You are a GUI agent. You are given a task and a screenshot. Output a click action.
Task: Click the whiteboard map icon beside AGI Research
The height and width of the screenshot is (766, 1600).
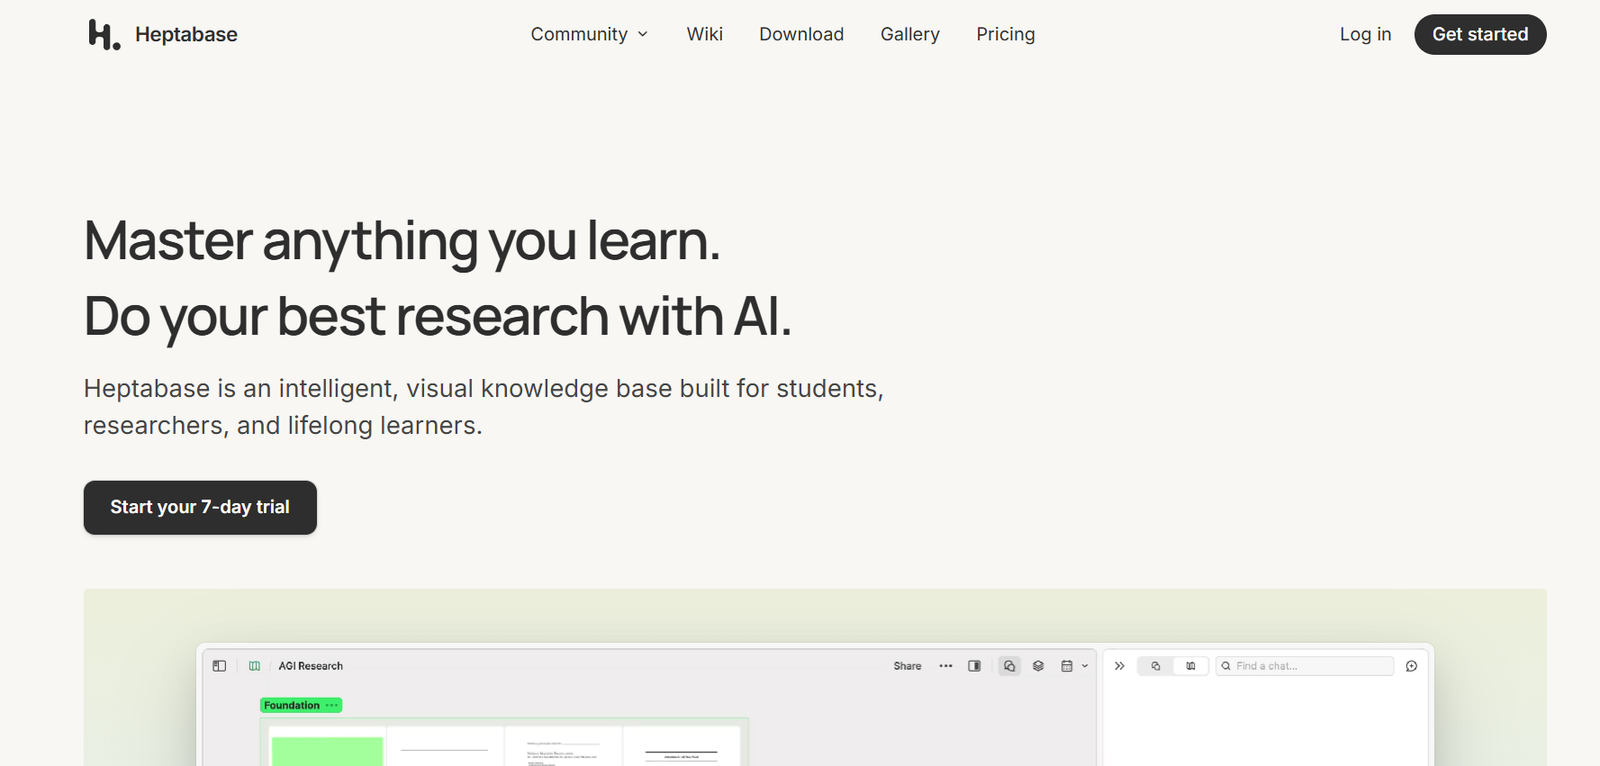(x=255, y=666)
